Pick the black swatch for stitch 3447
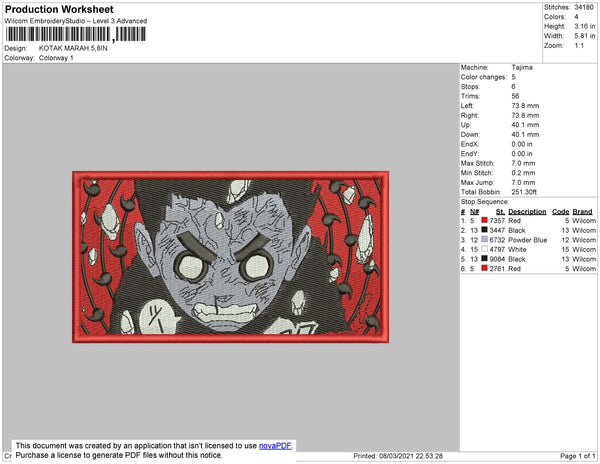Screen dimensions: 600x464 click(x=484, y=230)
